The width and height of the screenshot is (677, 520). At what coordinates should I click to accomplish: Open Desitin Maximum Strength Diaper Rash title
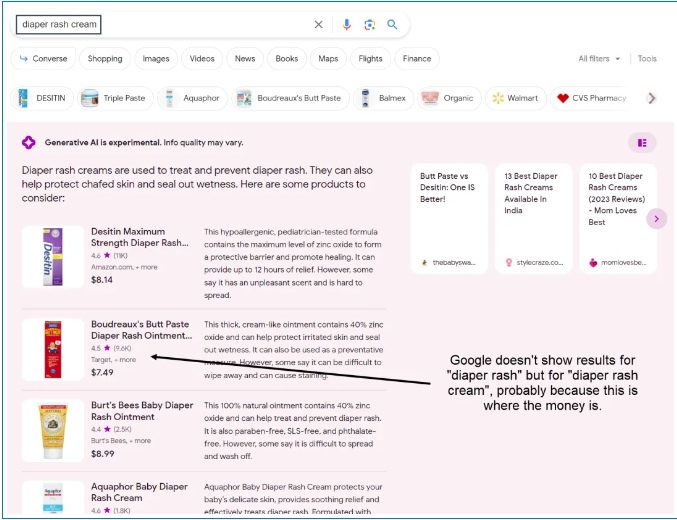click(139, 237)
